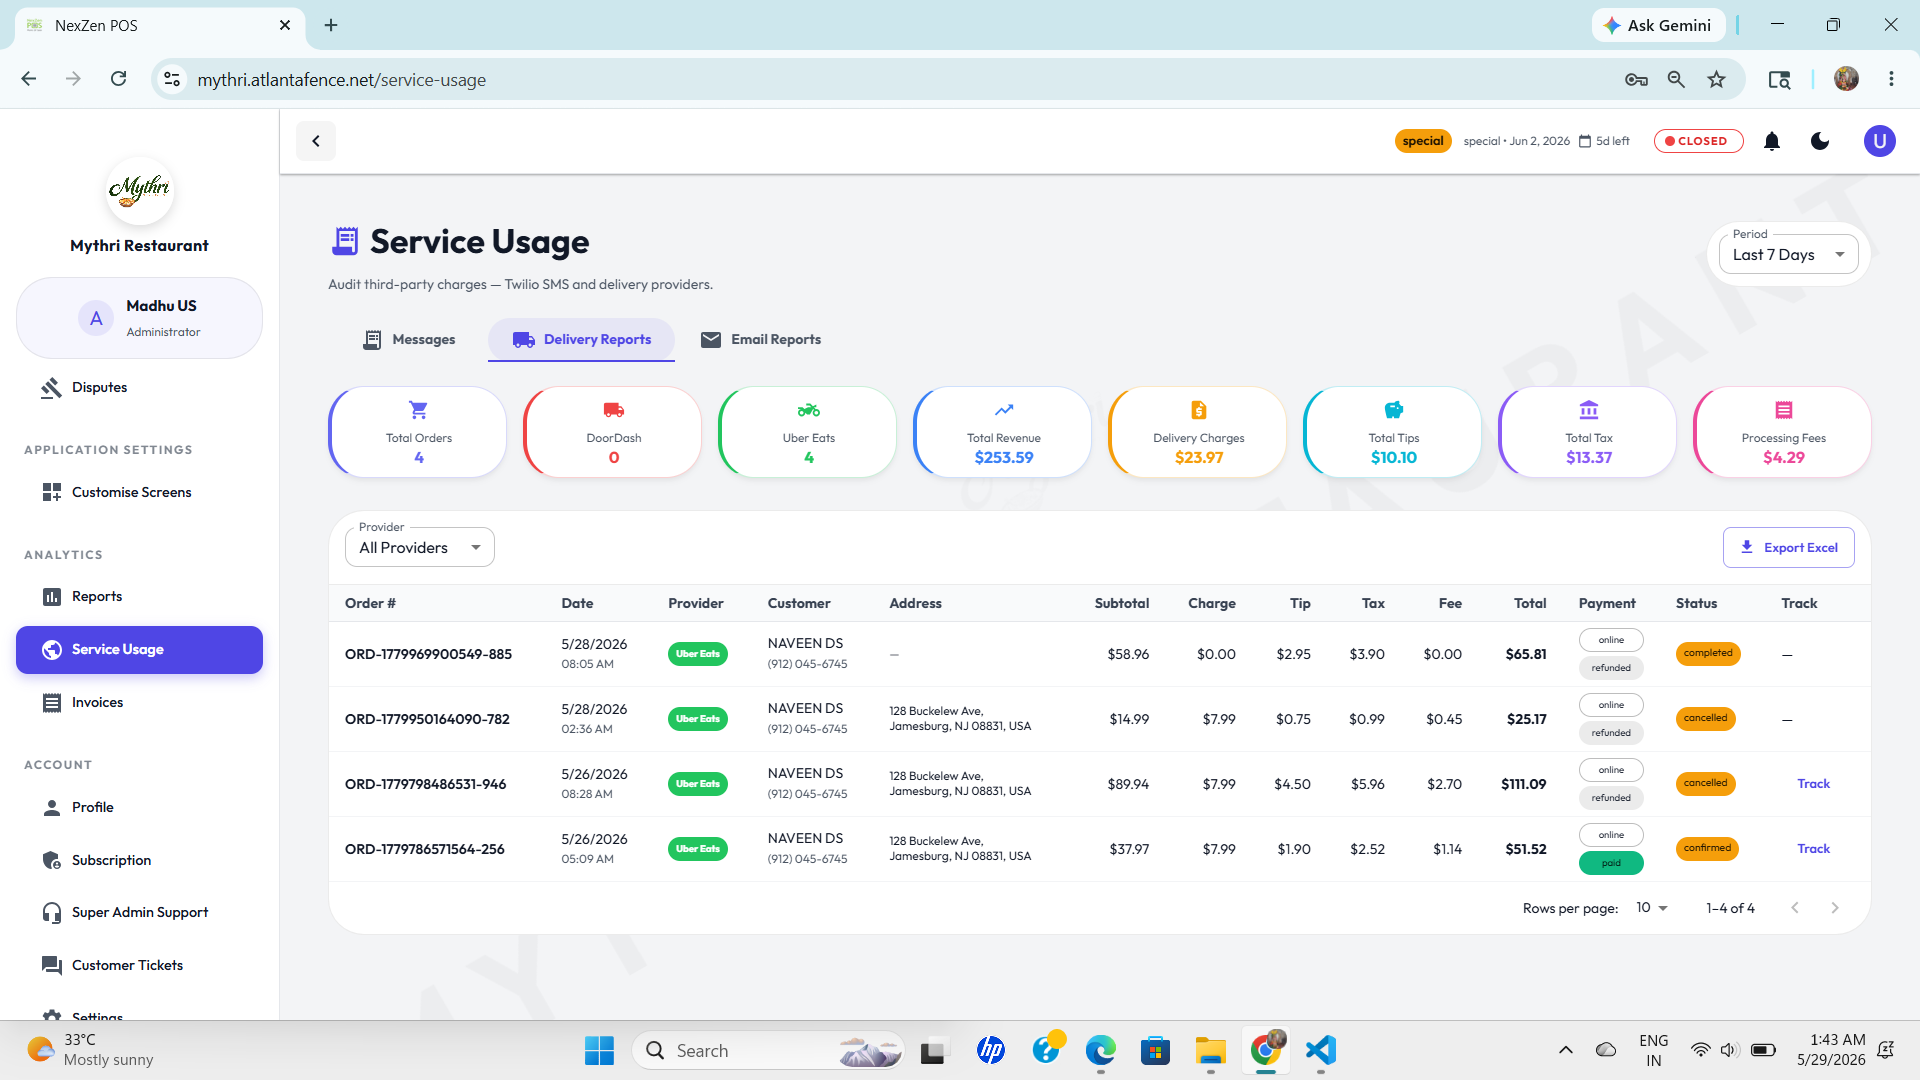Click Track for order ending 256
Screen dimensions: 1920x1080
(1813, 849)
